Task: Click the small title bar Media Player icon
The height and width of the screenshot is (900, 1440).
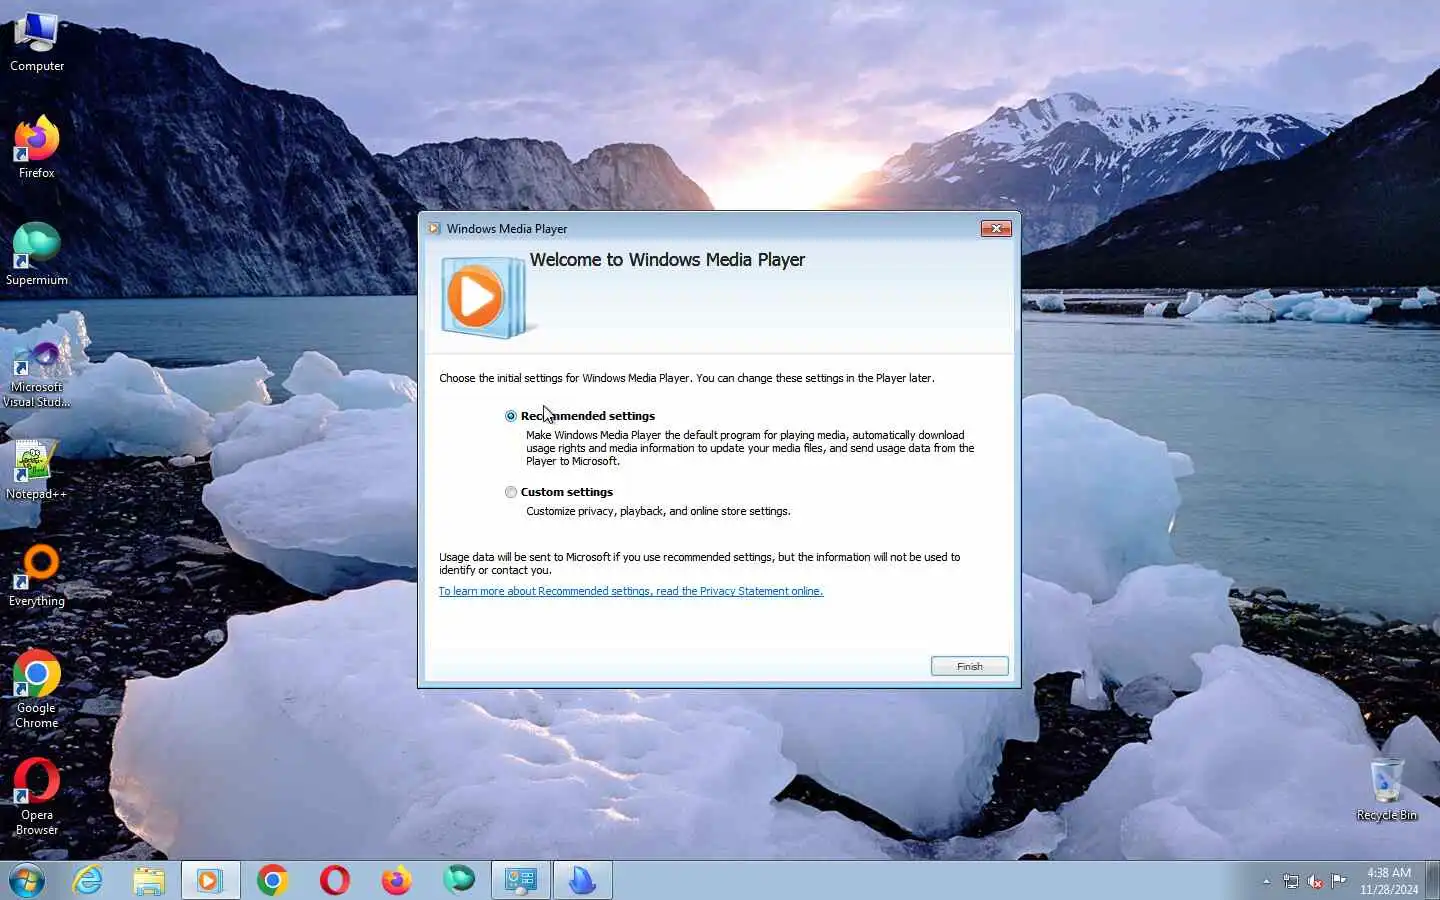Action: click(x=434, y=229)
